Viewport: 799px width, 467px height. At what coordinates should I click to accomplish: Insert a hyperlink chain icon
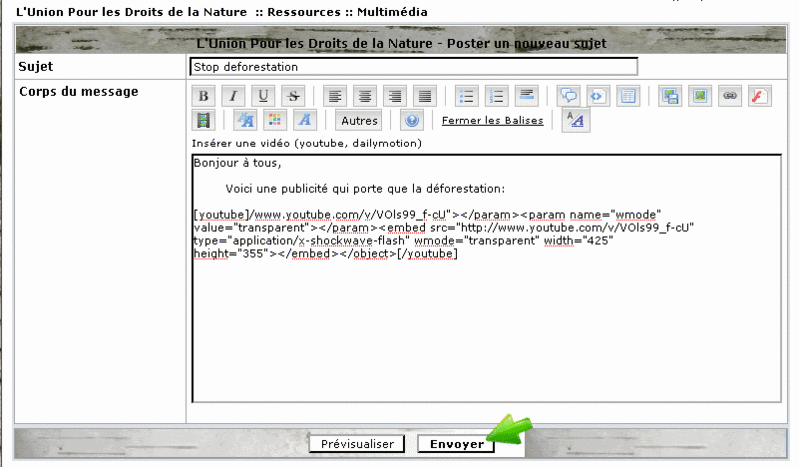pos(730,96)
